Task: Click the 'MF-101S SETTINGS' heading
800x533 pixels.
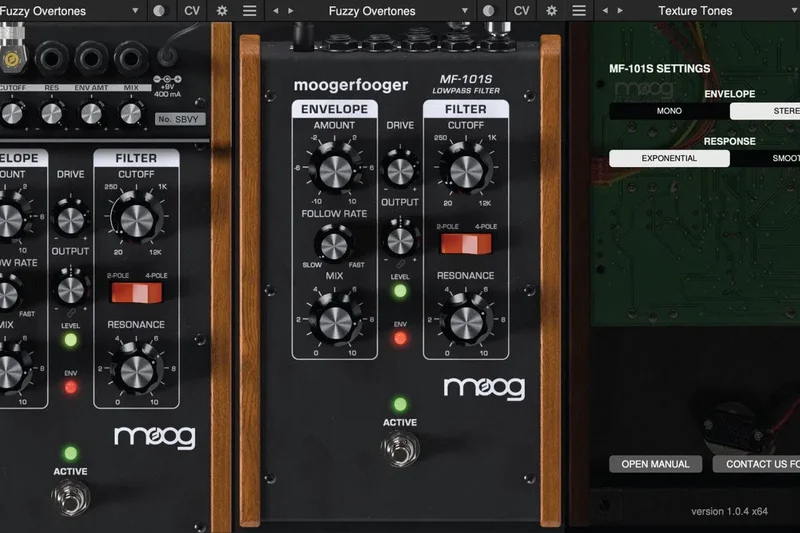Action: tap(659, 68)
